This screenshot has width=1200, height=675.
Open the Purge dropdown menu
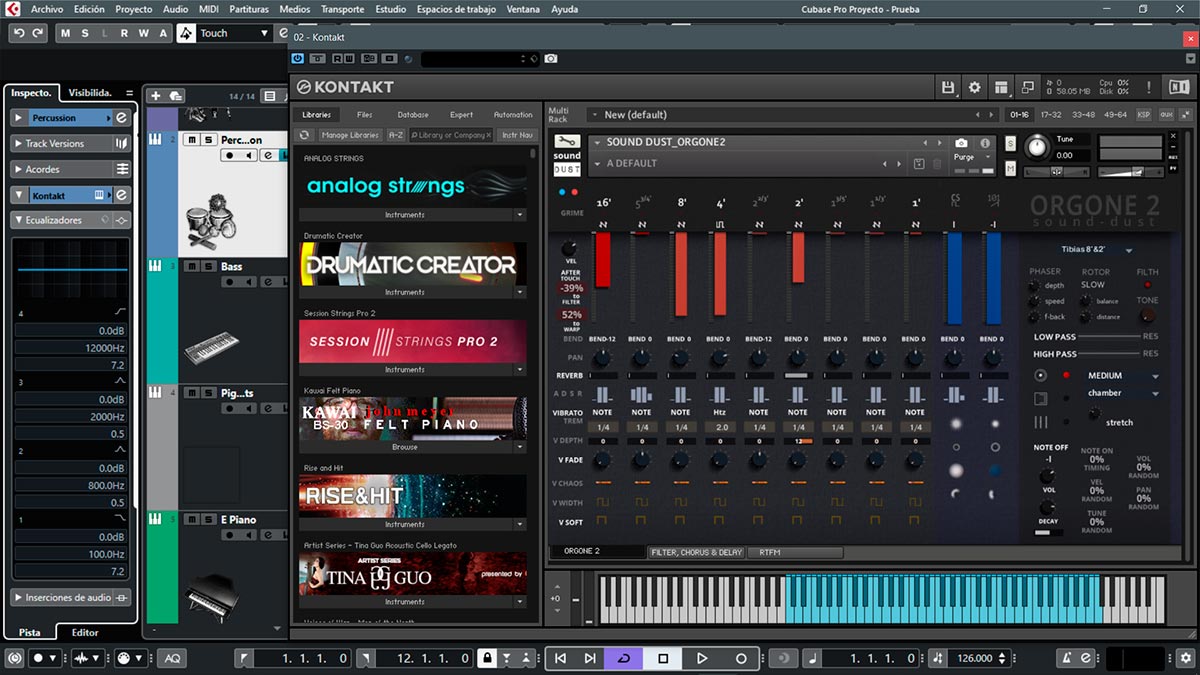[972, 158]
